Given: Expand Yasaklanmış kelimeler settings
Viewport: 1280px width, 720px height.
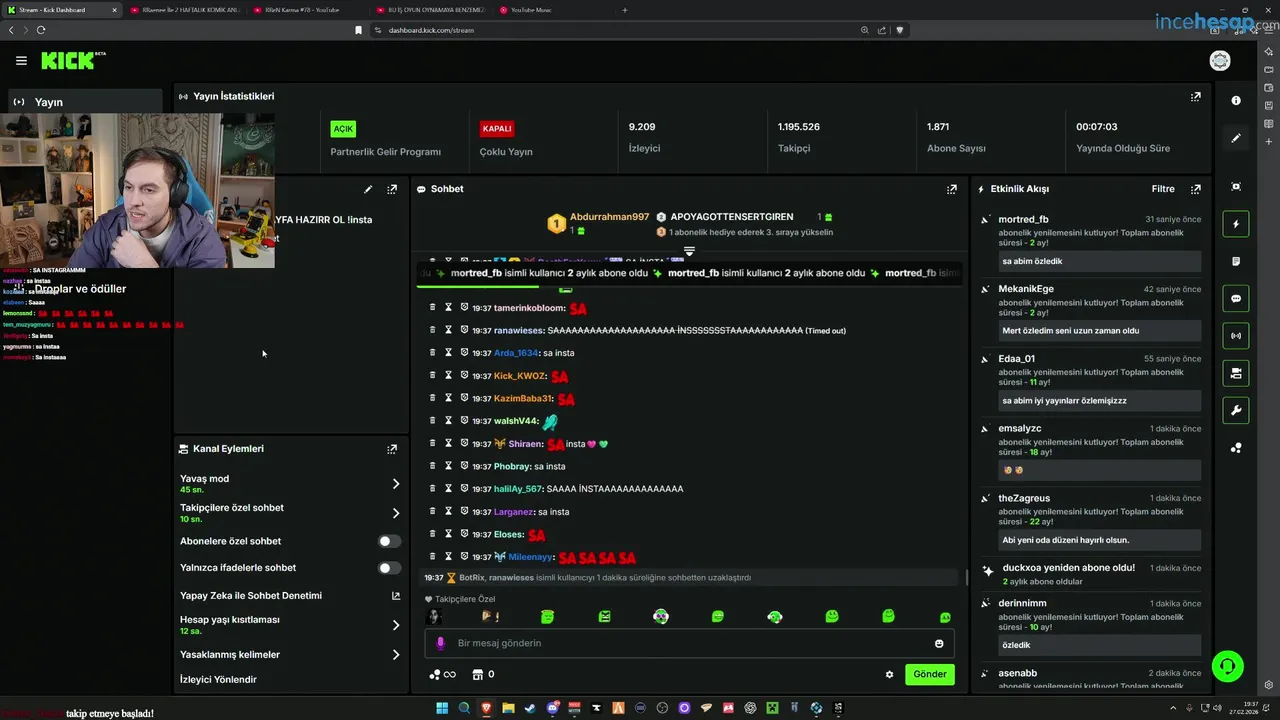Looking at the screenshot, I should [x=395, y=655].
